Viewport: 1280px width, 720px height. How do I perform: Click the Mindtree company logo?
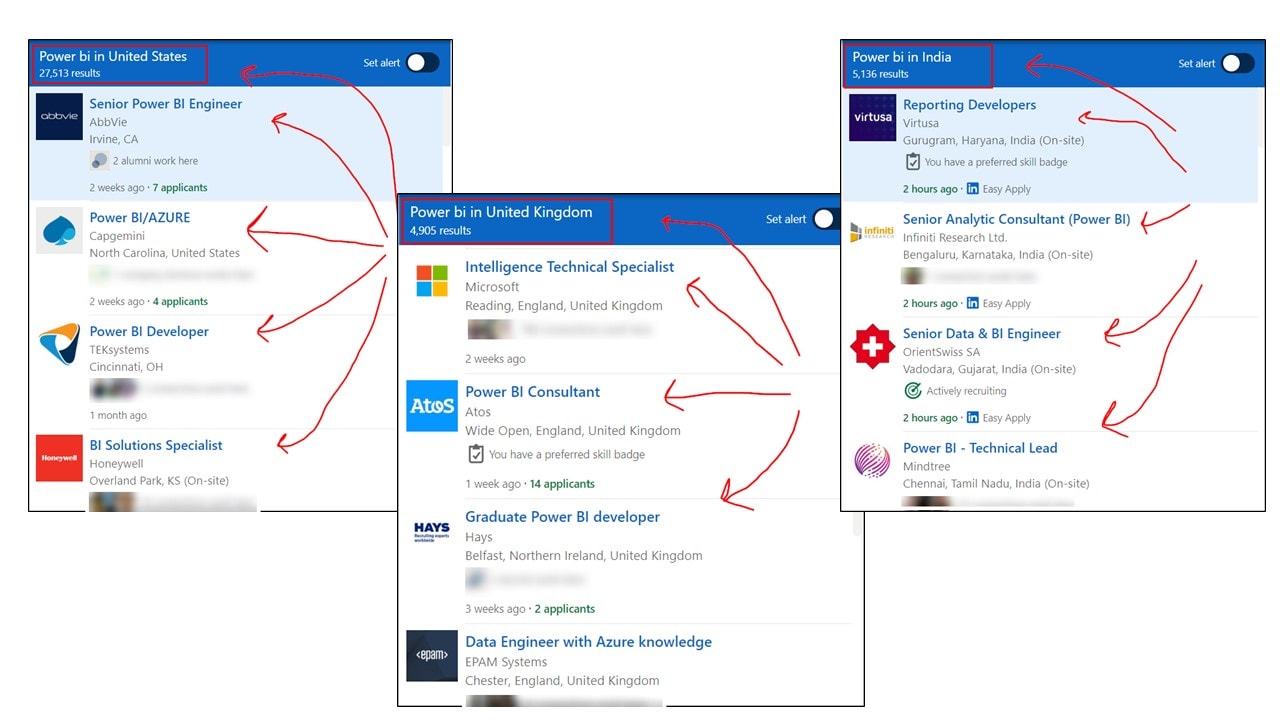tap(872, 461)
